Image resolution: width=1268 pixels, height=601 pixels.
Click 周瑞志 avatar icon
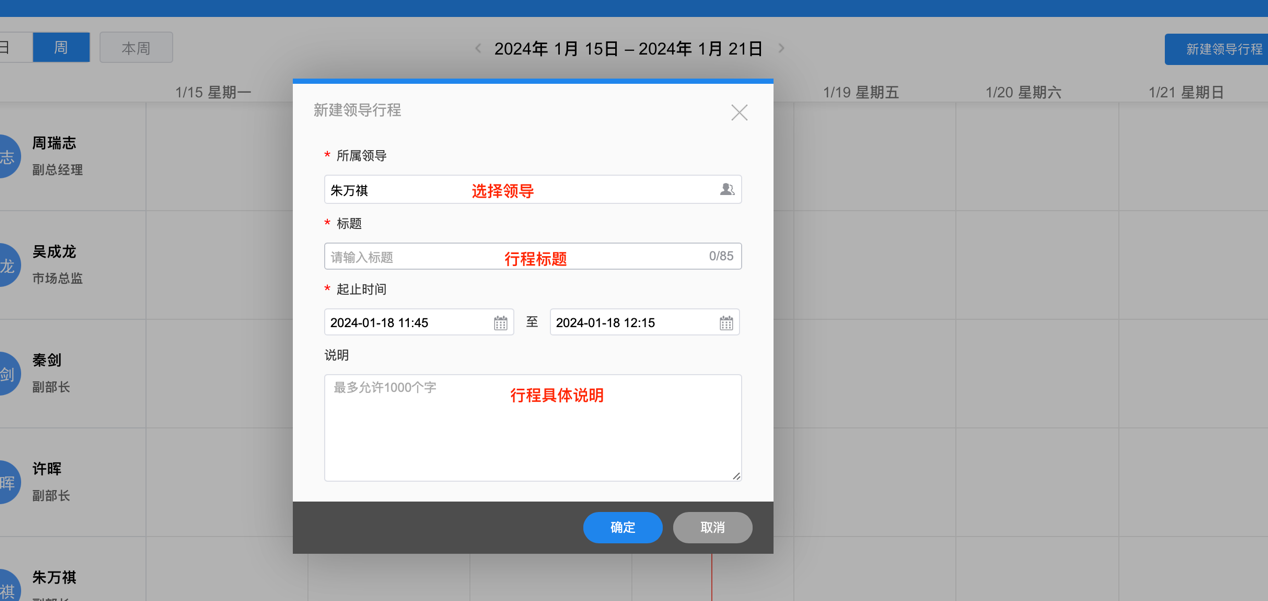[7, 157]
